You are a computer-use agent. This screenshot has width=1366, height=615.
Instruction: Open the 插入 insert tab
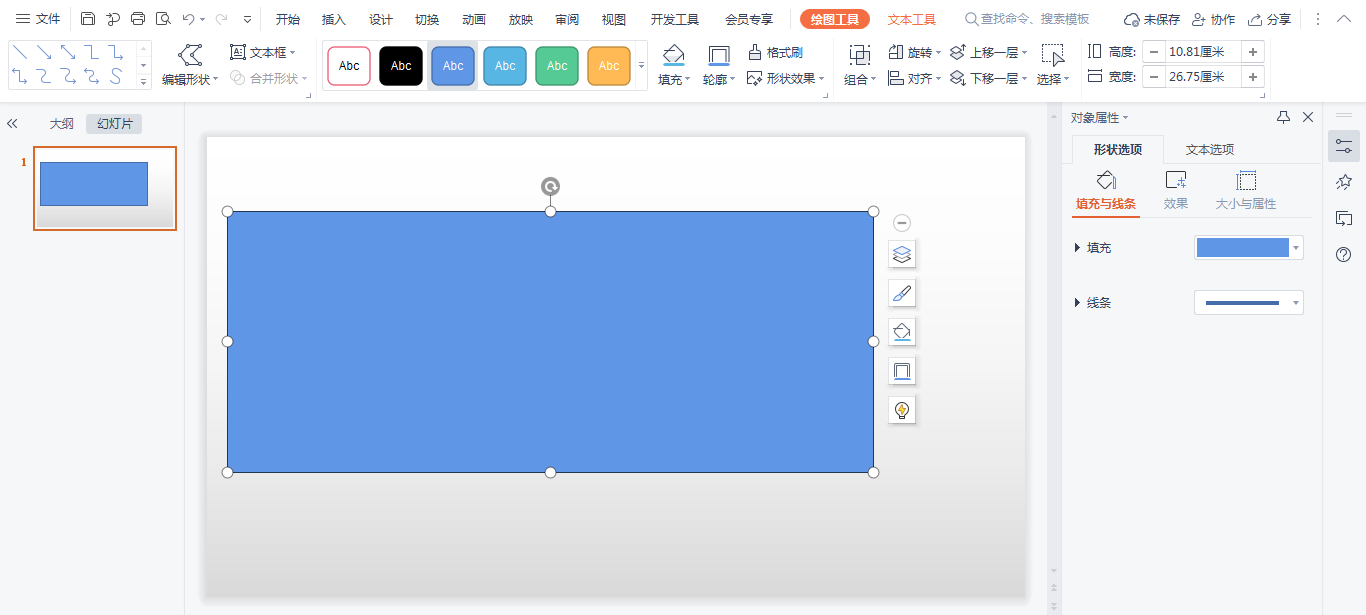(x=334, y=19)
